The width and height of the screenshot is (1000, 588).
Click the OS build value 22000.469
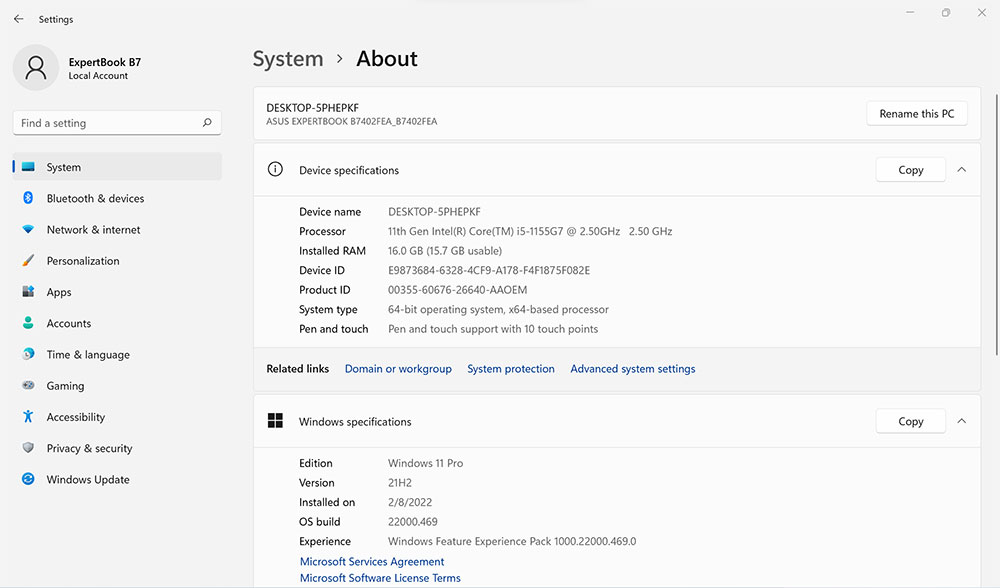pos(413,522)
